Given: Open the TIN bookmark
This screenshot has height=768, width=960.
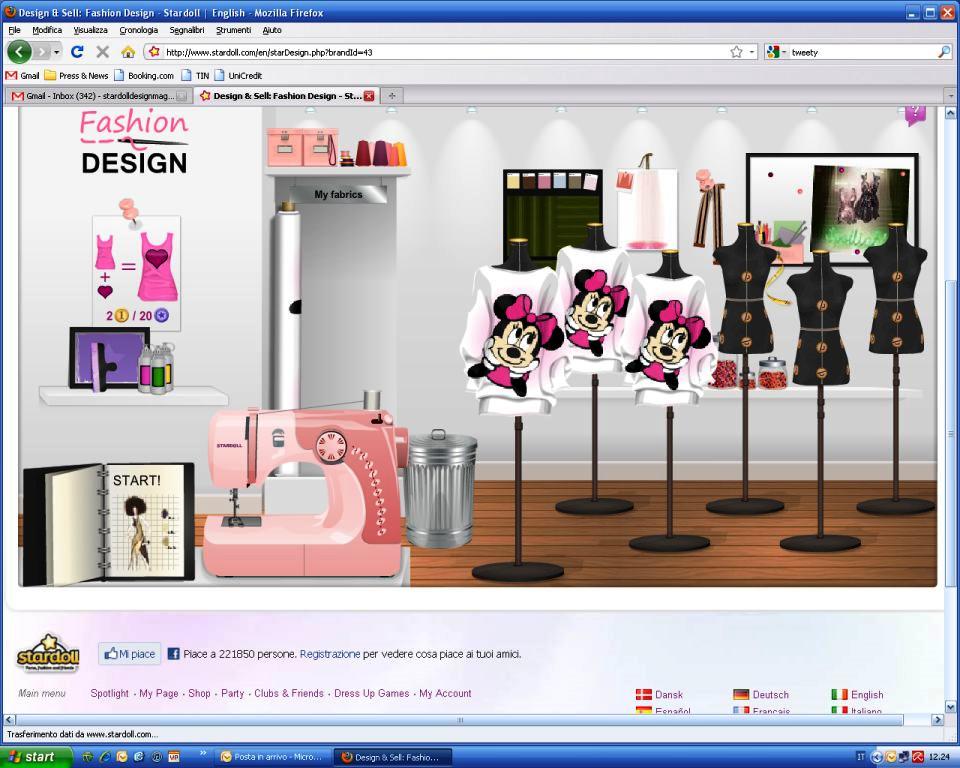Looking at the screenshot, I should [x=195, y=76].
